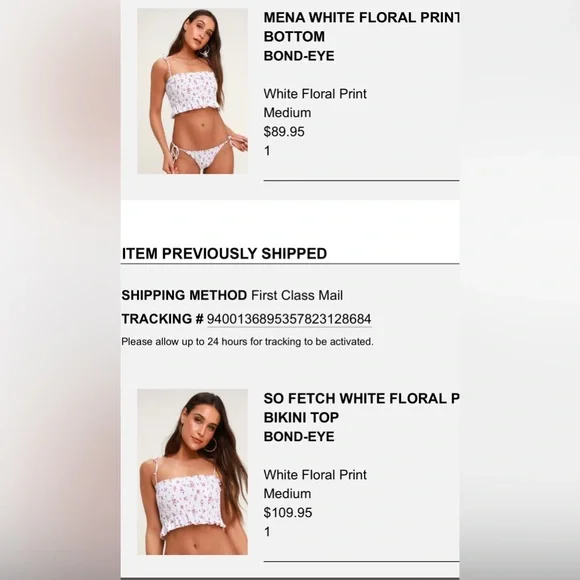Click the BOTTOM word in first title
580x580 pixels.
[x=294, y=37]
